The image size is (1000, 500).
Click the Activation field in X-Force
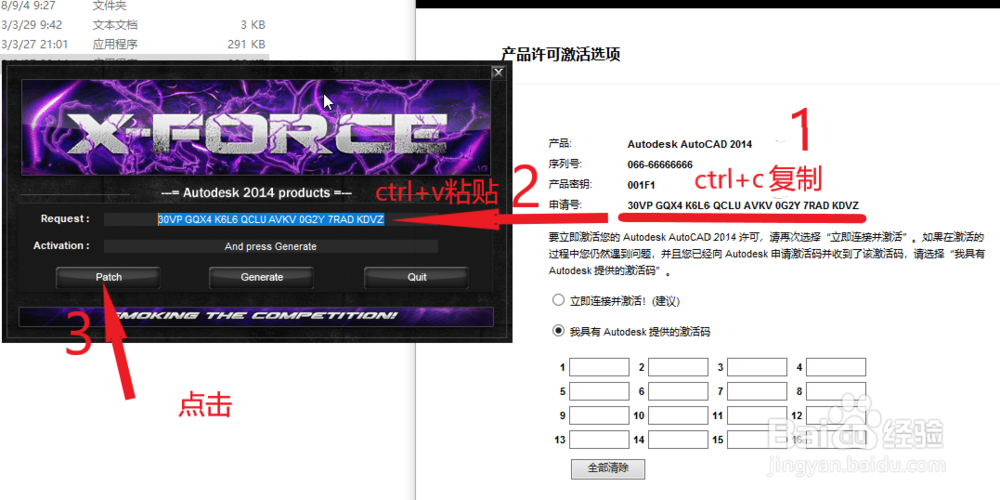[x=271, y=246]
